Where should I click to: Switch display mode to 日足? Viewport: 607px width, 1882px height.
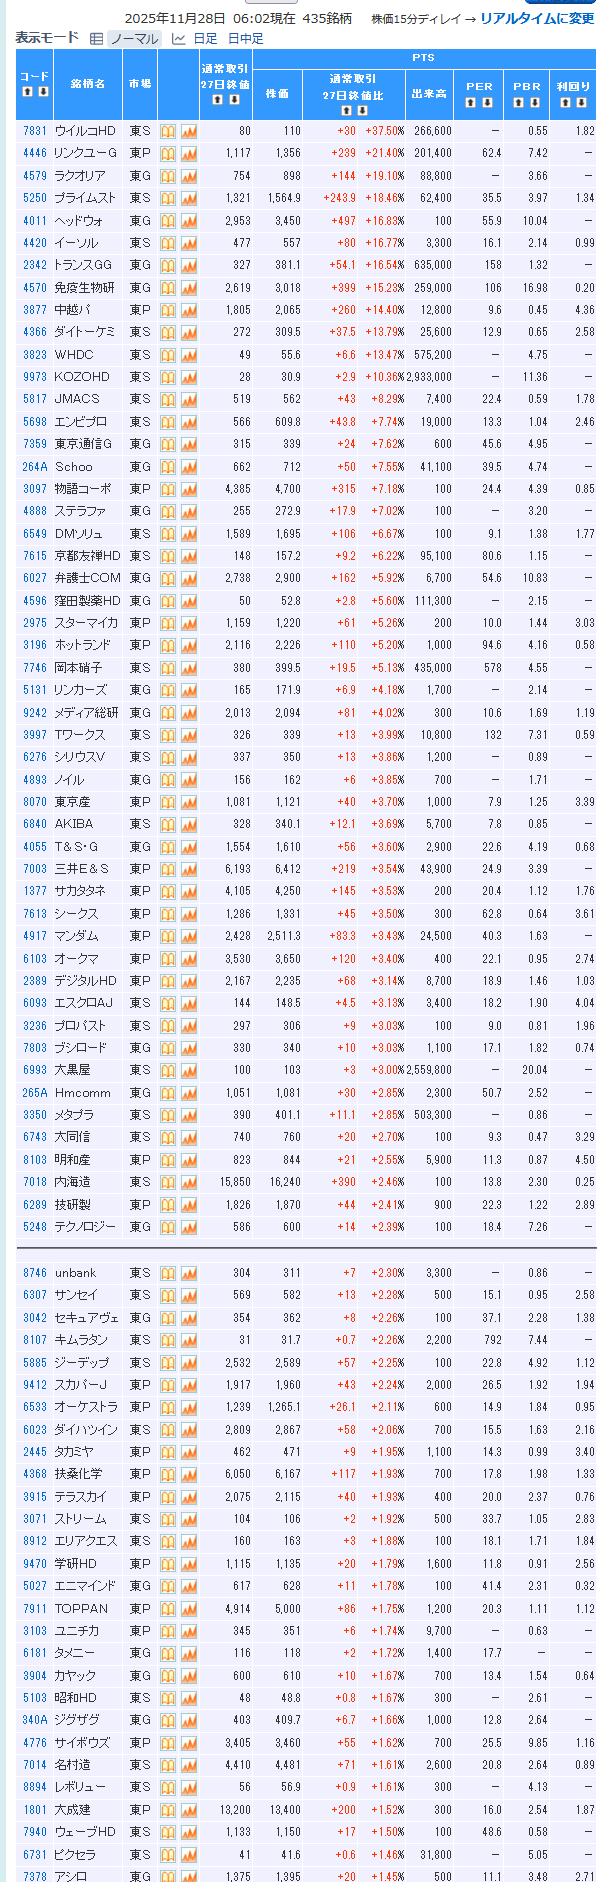(204, 38)
